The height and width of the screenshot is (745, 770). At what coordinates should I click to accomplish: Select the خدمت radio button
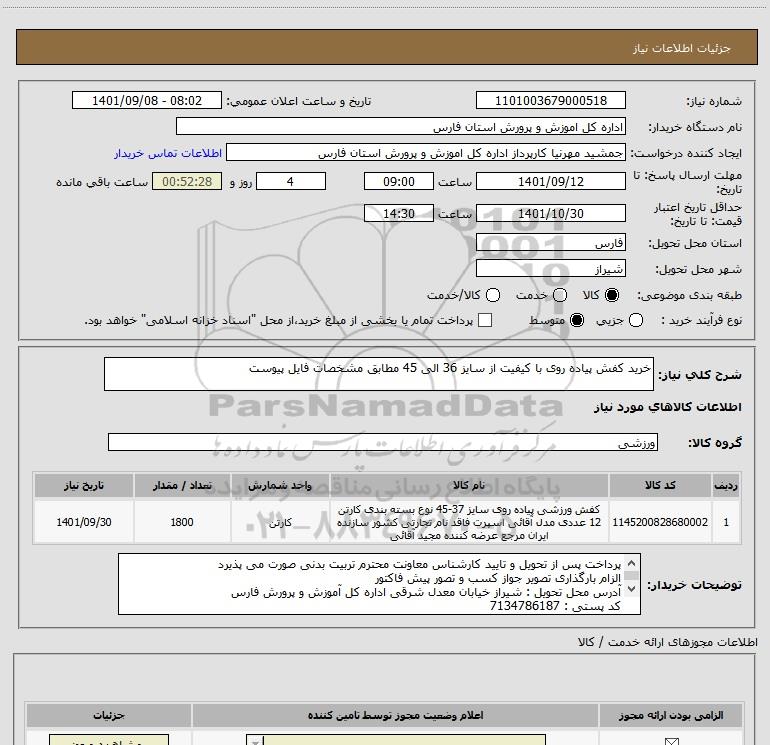(560, 295)
